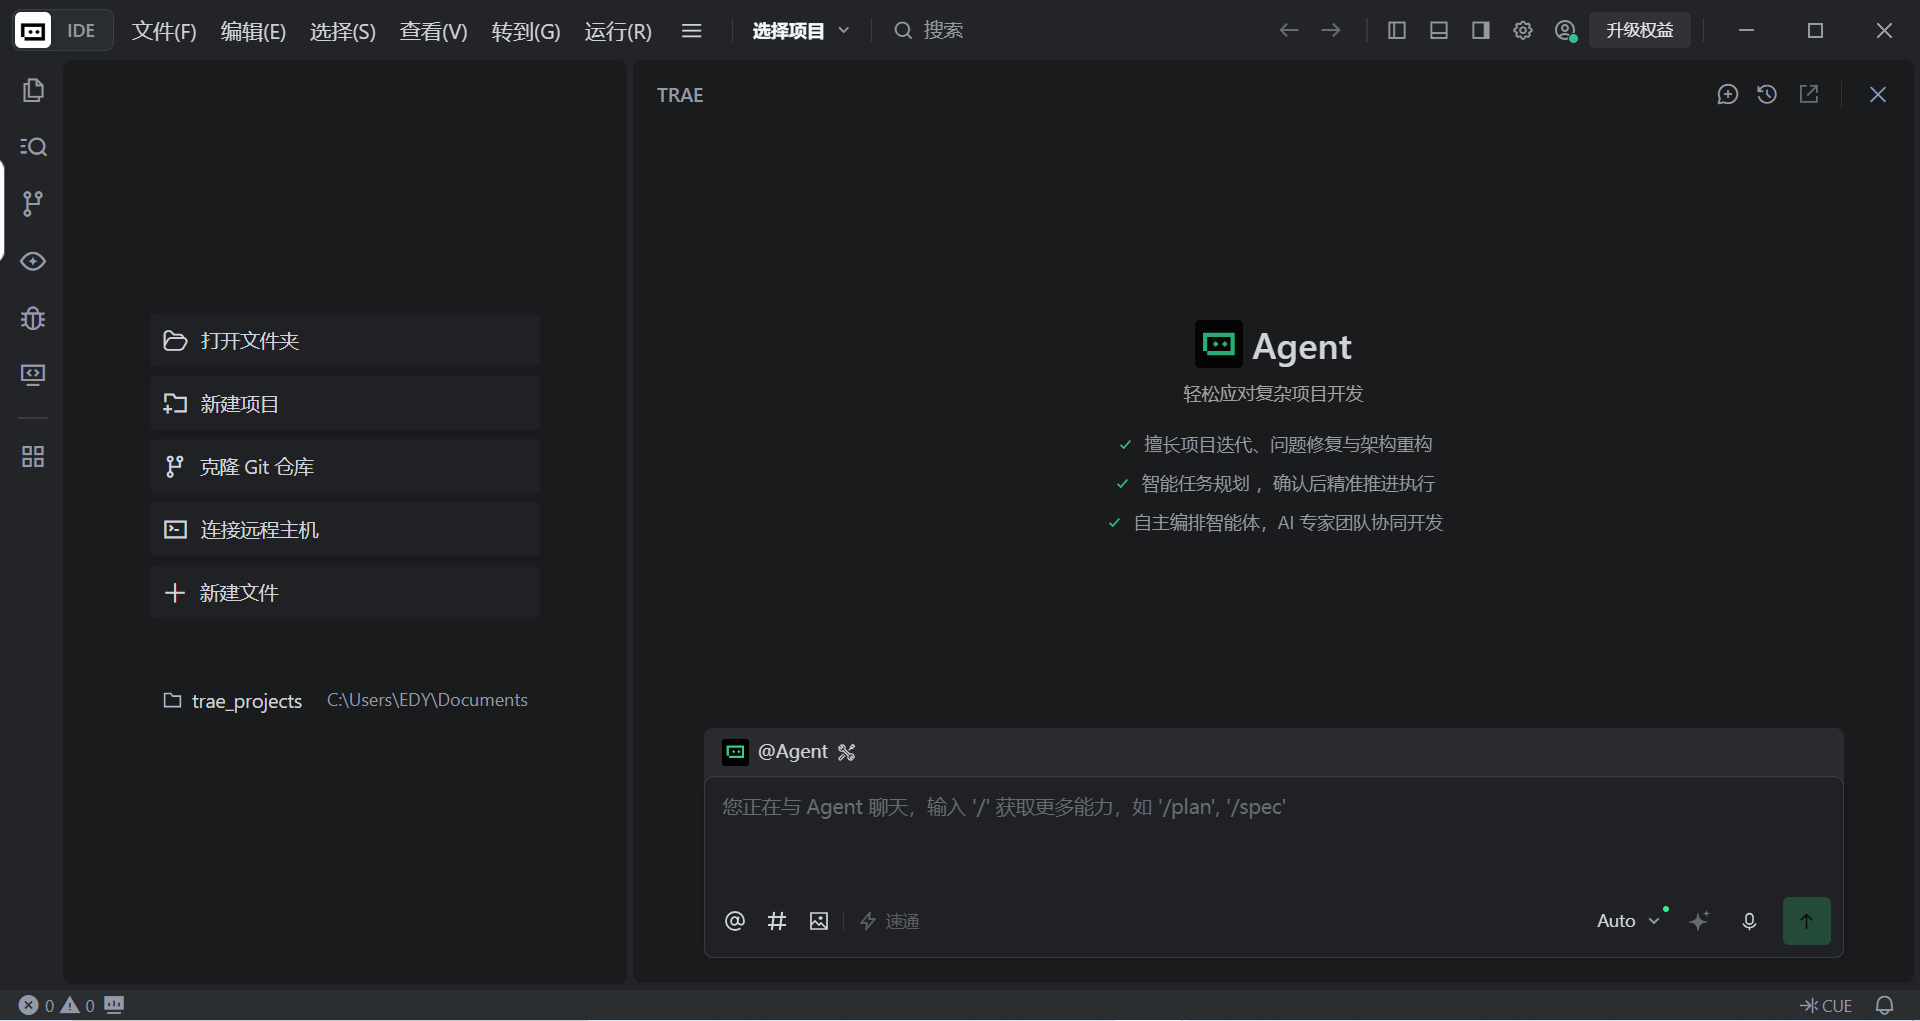Open the Debug bug icon in sidebar
Screen dimensions: 1920x1021
coord(33,318)
